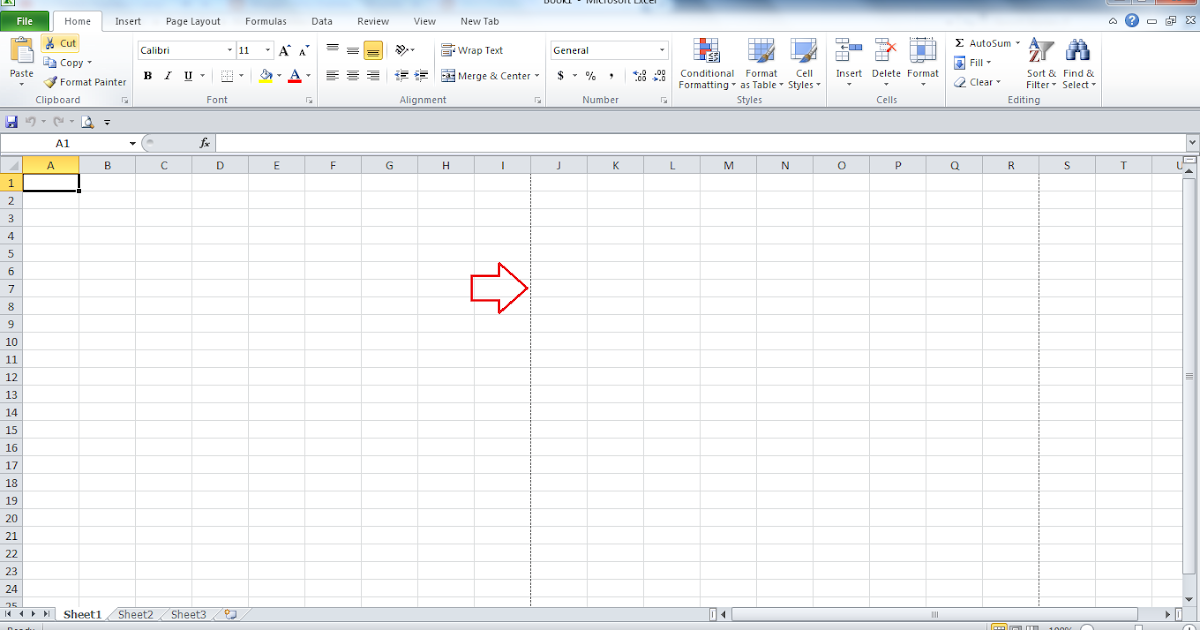Toggle Italic formatting

168,76
